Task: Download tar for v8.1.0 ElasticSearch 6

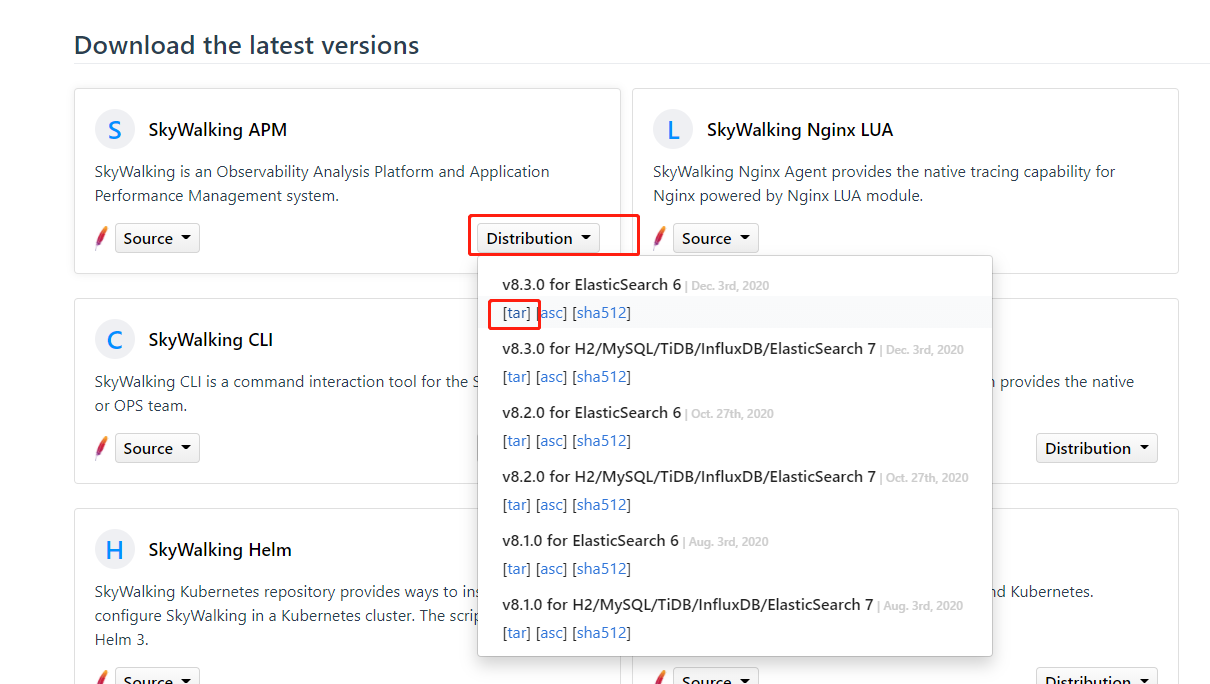Action: tap(516, 569)
